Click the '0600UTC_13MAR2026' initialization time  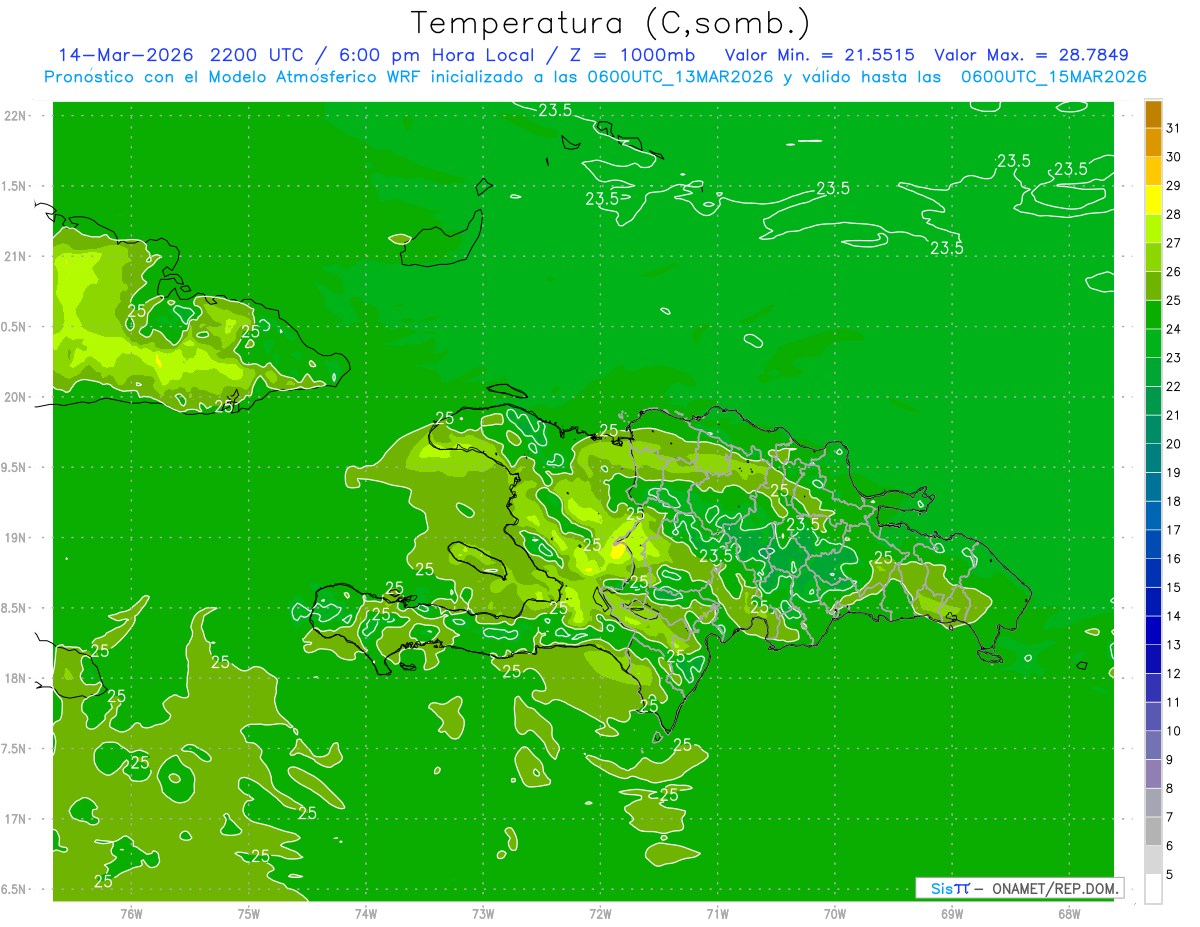pyautogui.click(x=680, y=77)
